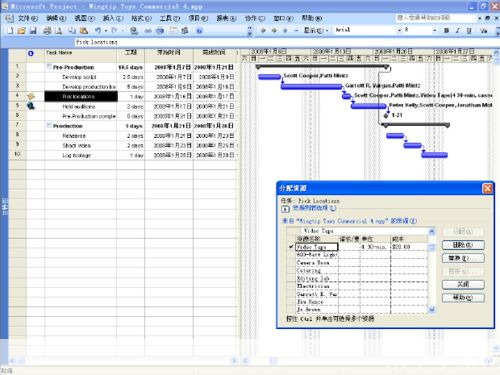The image size is (500, 375).
Task: Expand resource list options in dialog
Action: (x=285, y=209)
